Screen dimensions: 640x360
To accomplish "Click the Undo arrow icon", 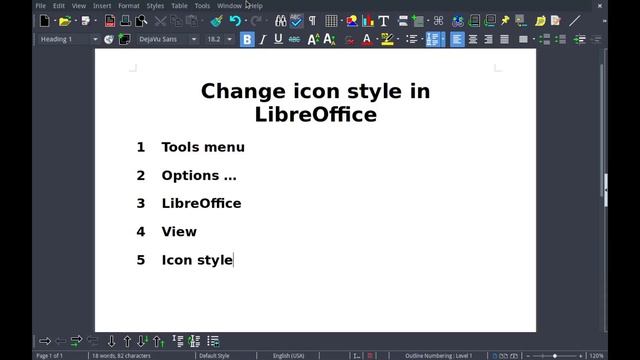I will (235, 21).
